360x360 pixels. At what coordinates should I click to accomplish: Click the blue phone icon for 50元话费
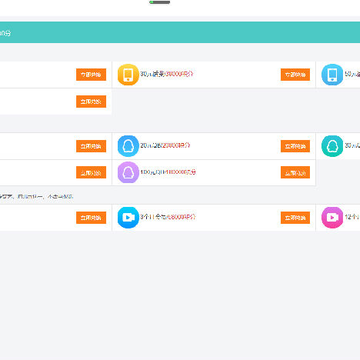332,75
